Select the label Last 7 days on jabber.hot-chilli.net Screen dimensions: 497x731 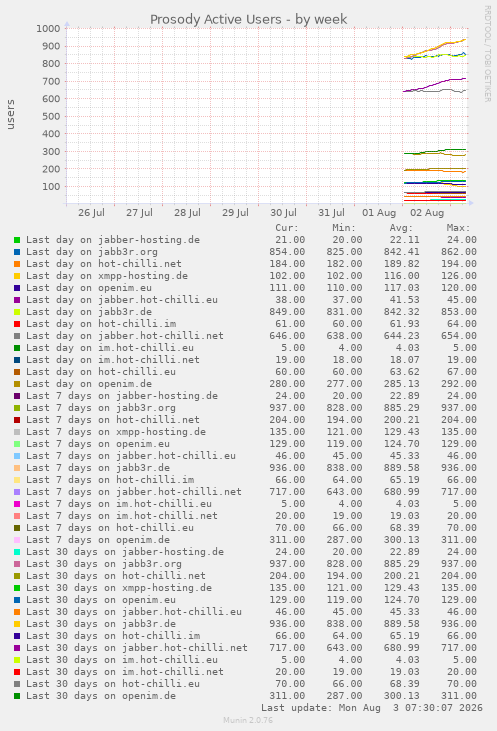[x=134, y=492]
